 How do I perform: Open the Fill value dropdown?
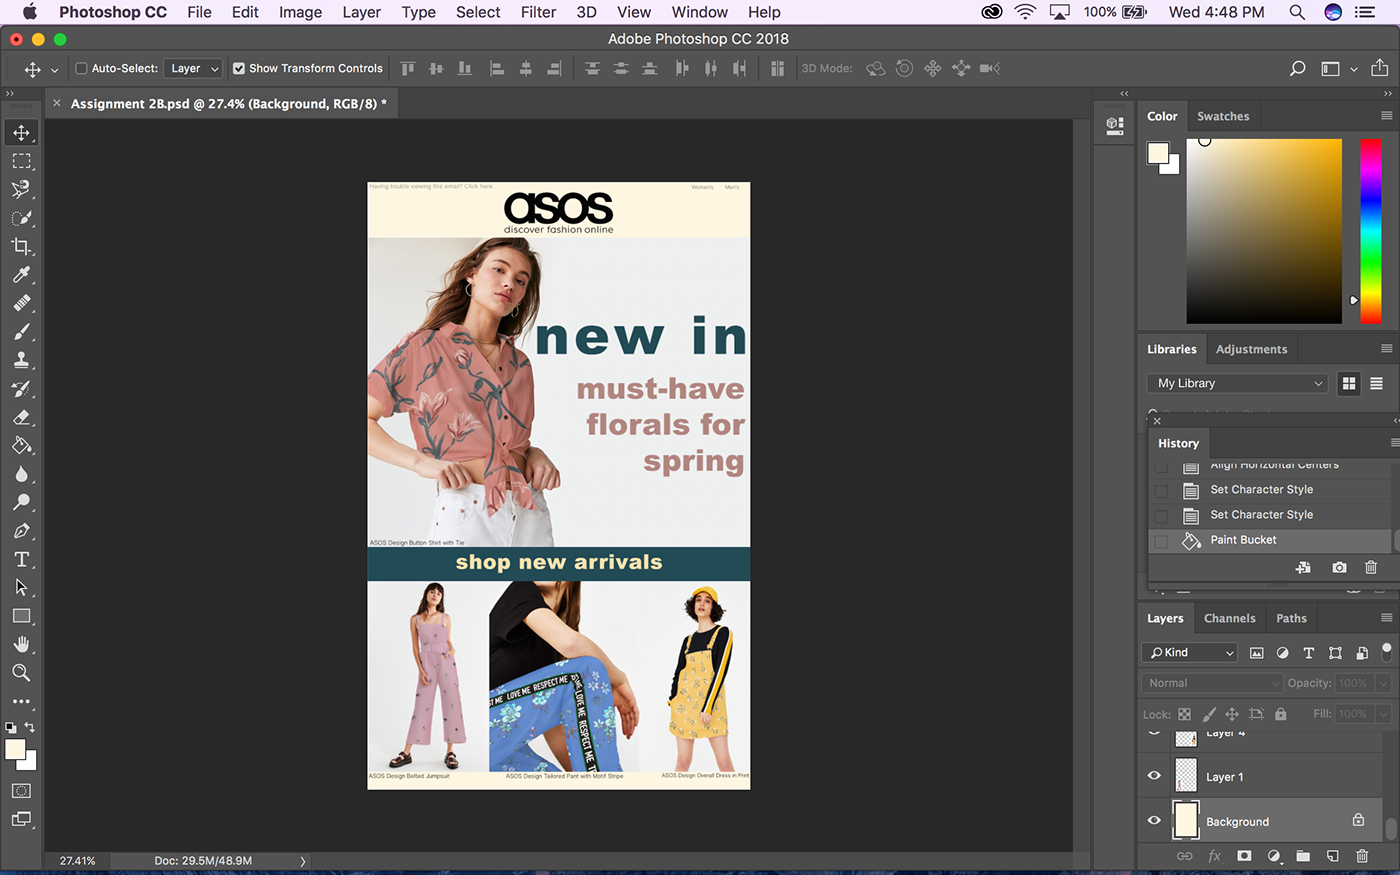[x=1384, y=714]
